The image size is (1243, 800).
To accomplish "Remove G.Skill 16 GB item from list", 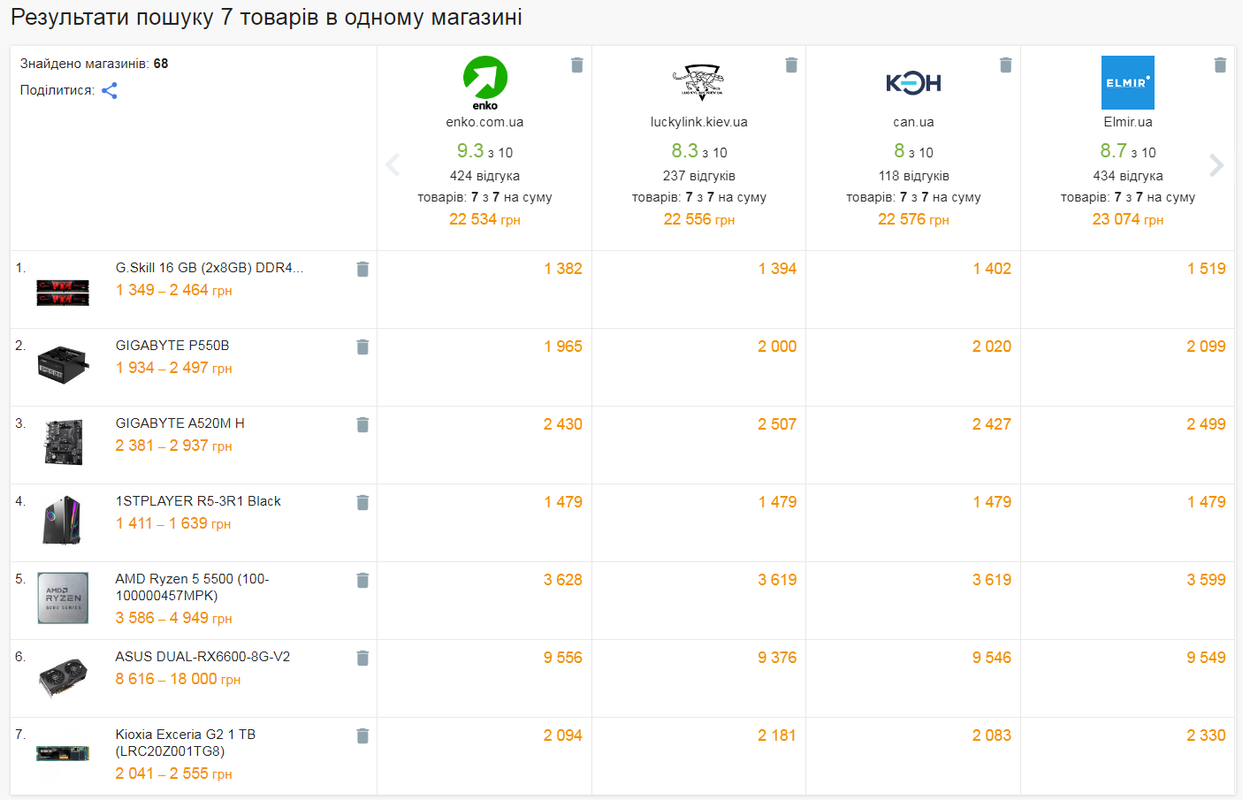I will coord(363,269).
